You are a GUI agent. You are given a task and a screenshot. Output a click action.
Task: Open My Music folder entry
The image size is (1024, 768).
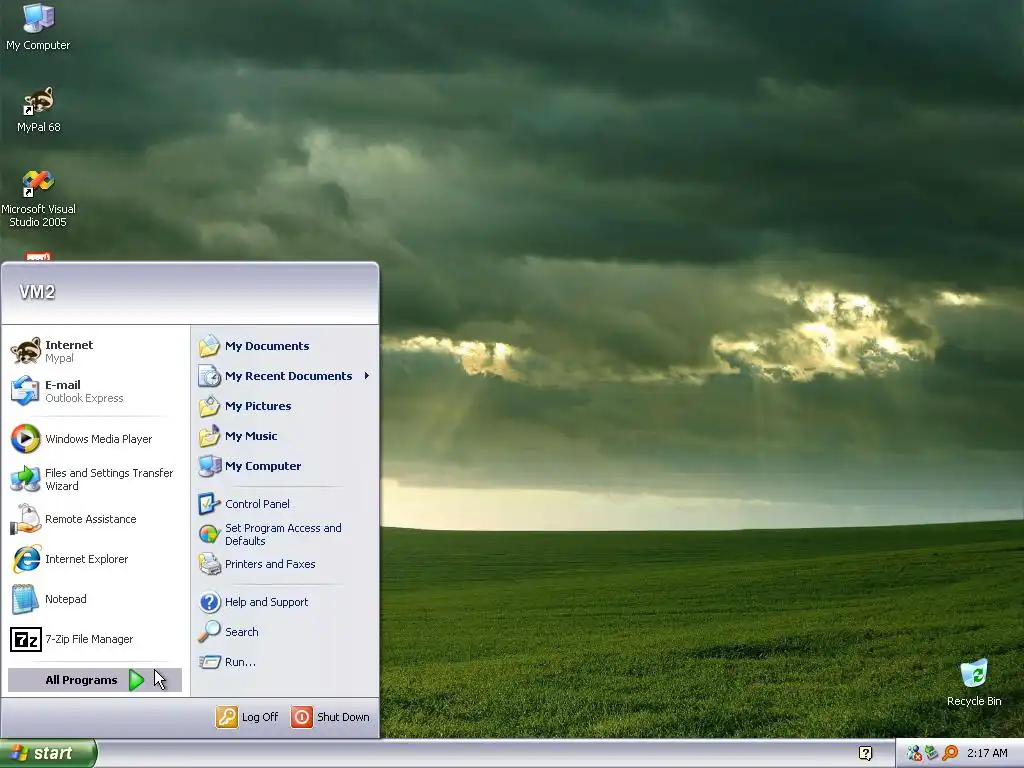pyautogui.click(x=285, y=436)
